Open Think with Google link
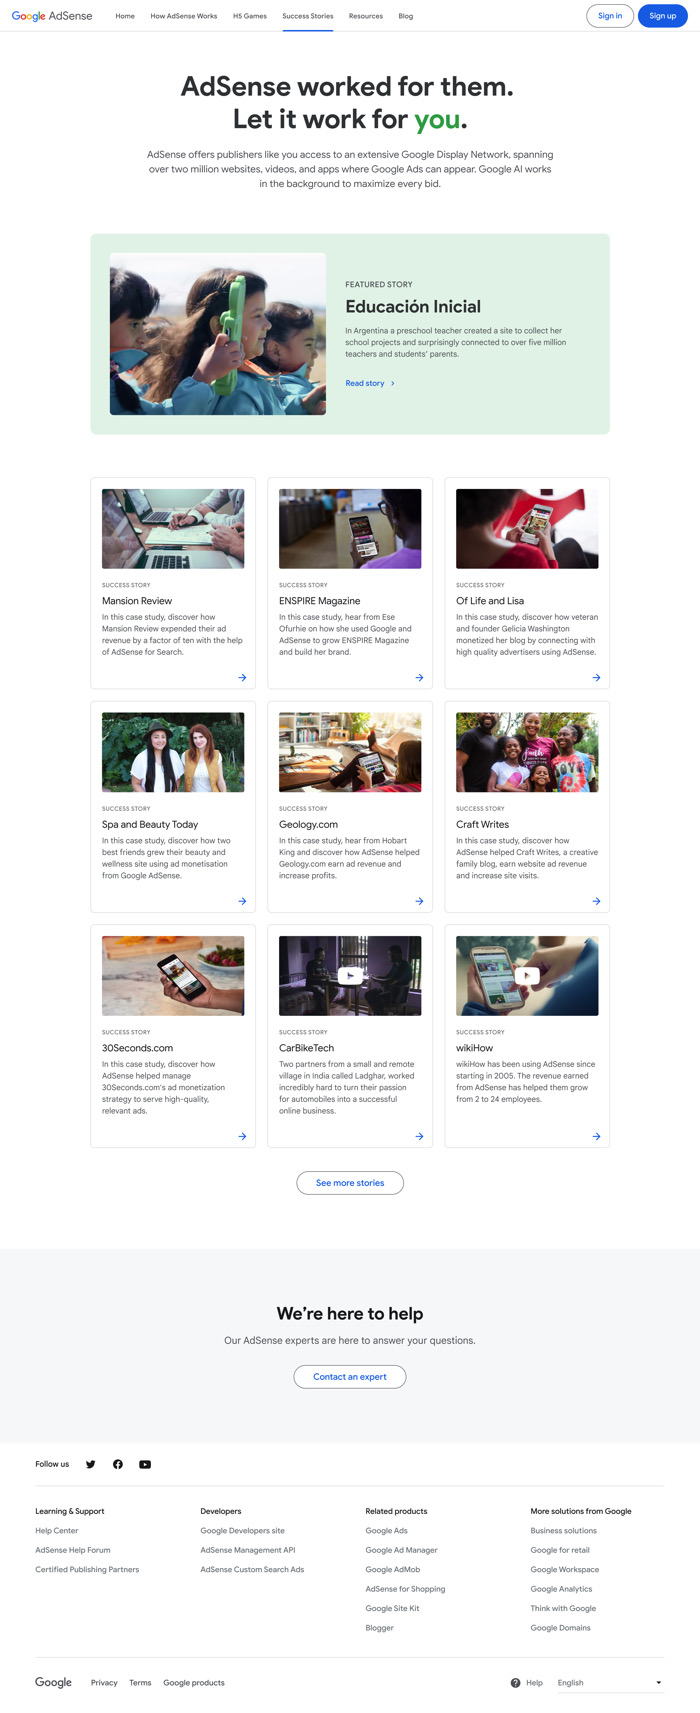The image size is (700, 1713). click(x=563, y=1609)
